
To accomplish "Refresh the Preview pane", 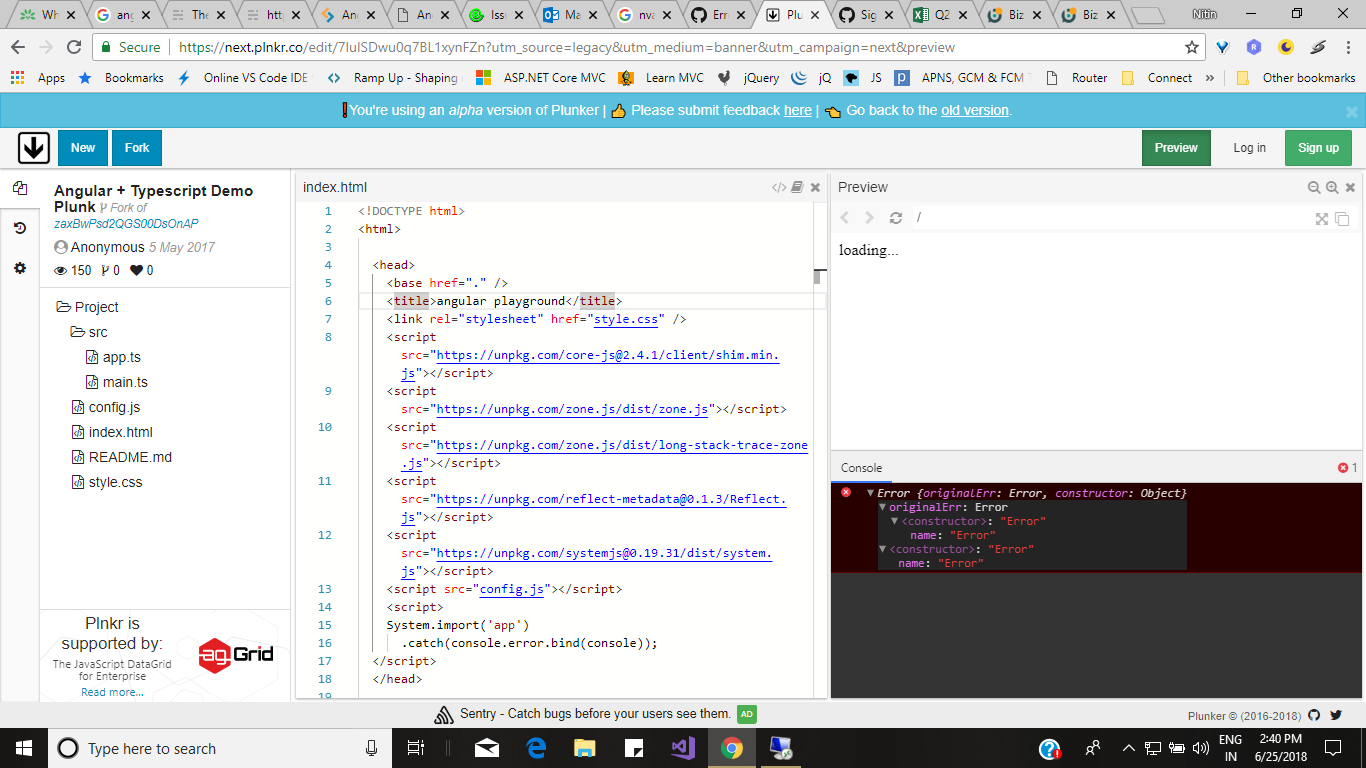I will pyautogui.click(x=896, y=217).
